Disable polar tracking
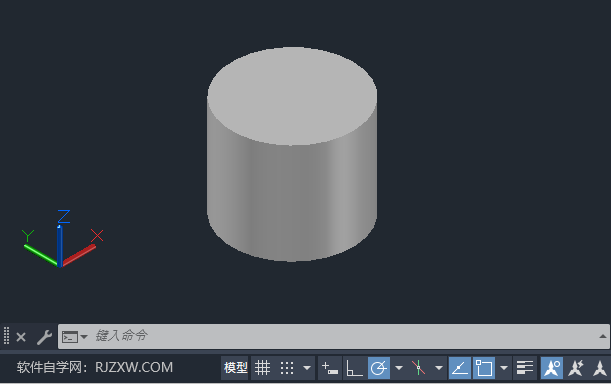Screen dimensions: 611x384 click(379, 368)
